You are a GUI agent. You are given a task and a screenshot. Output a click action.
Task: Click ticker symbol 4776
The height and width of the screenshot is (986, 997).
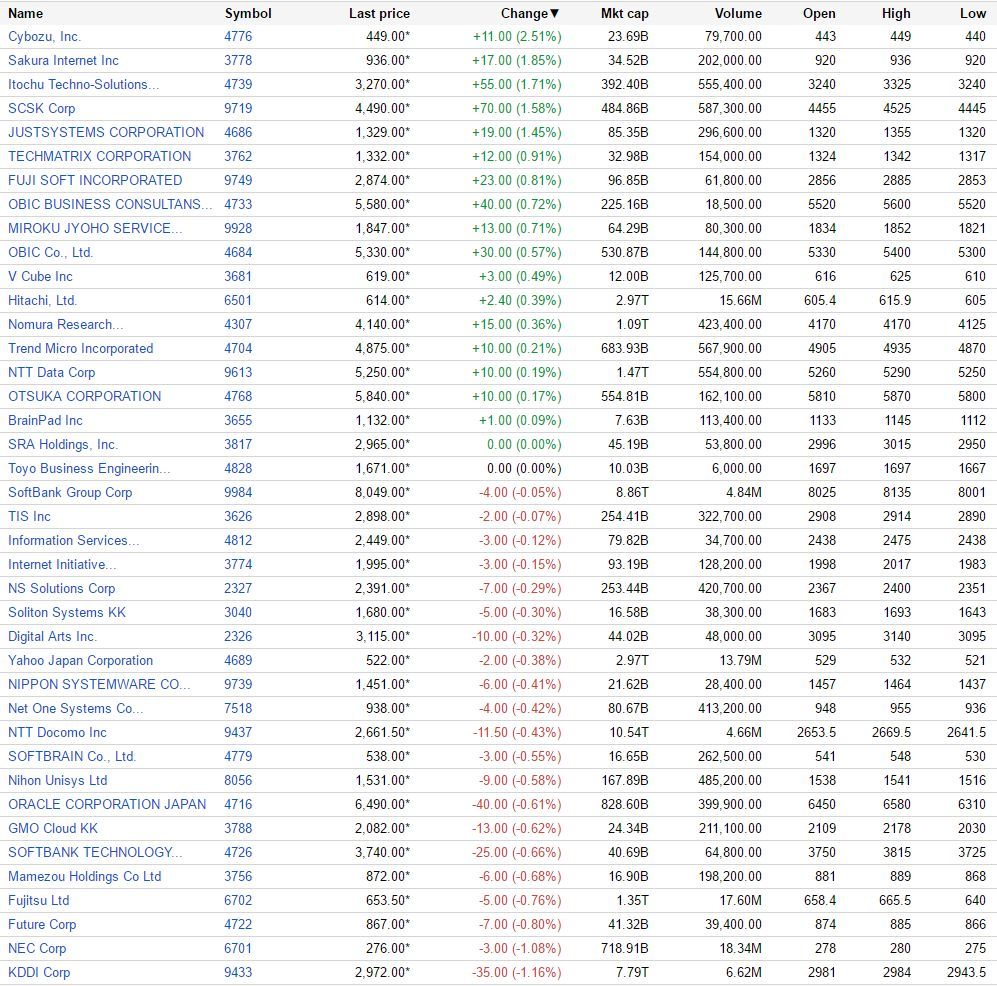(238, 37)
